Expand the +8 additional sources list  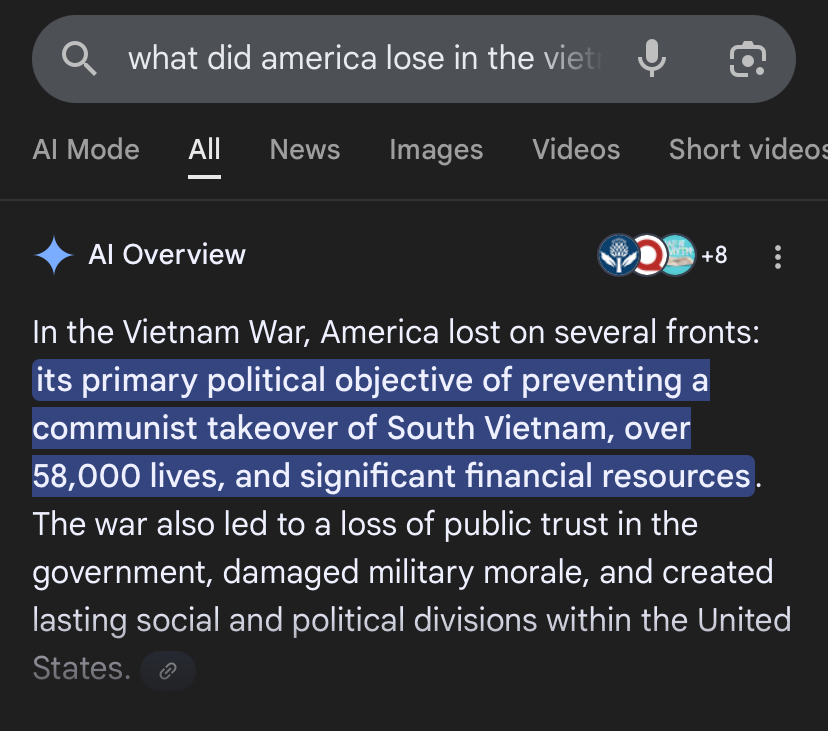(x=714, y=256)
